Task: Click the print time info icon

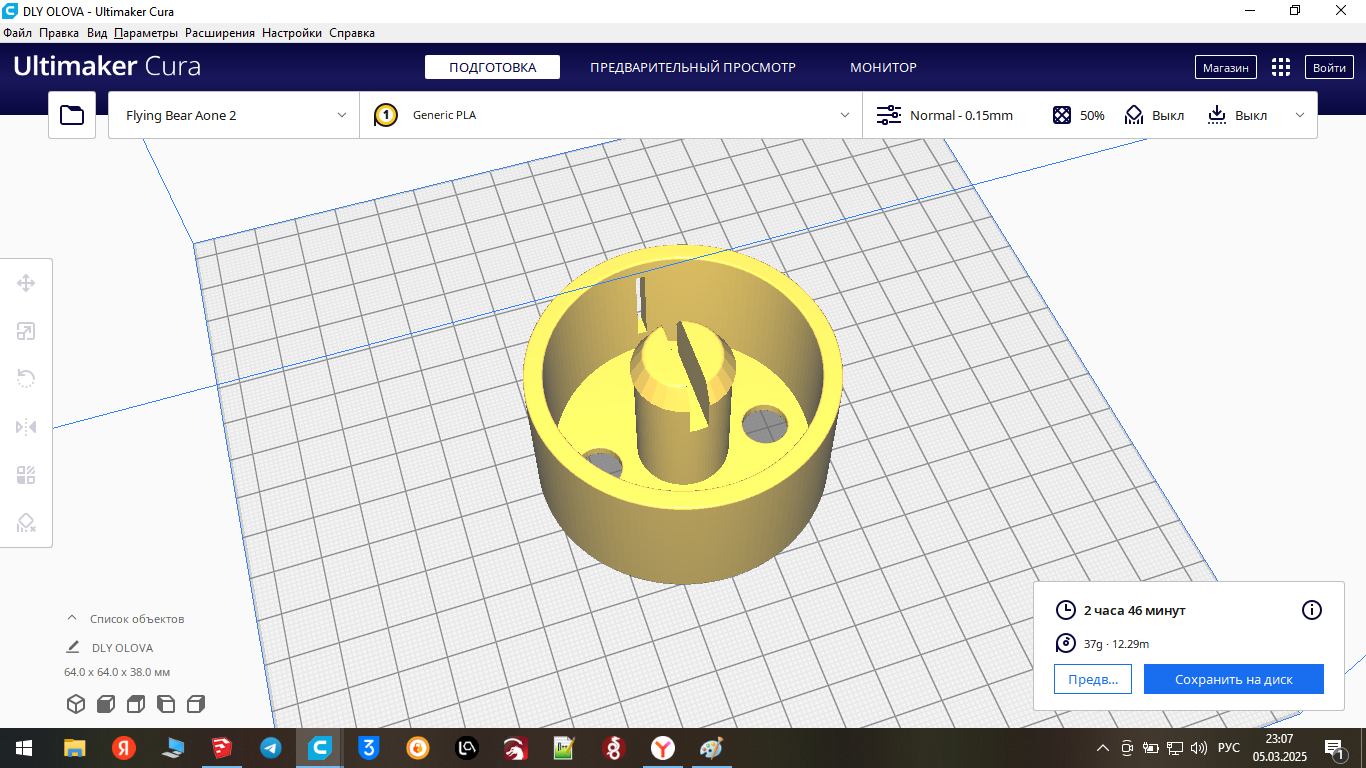Action: (1312, 610)
